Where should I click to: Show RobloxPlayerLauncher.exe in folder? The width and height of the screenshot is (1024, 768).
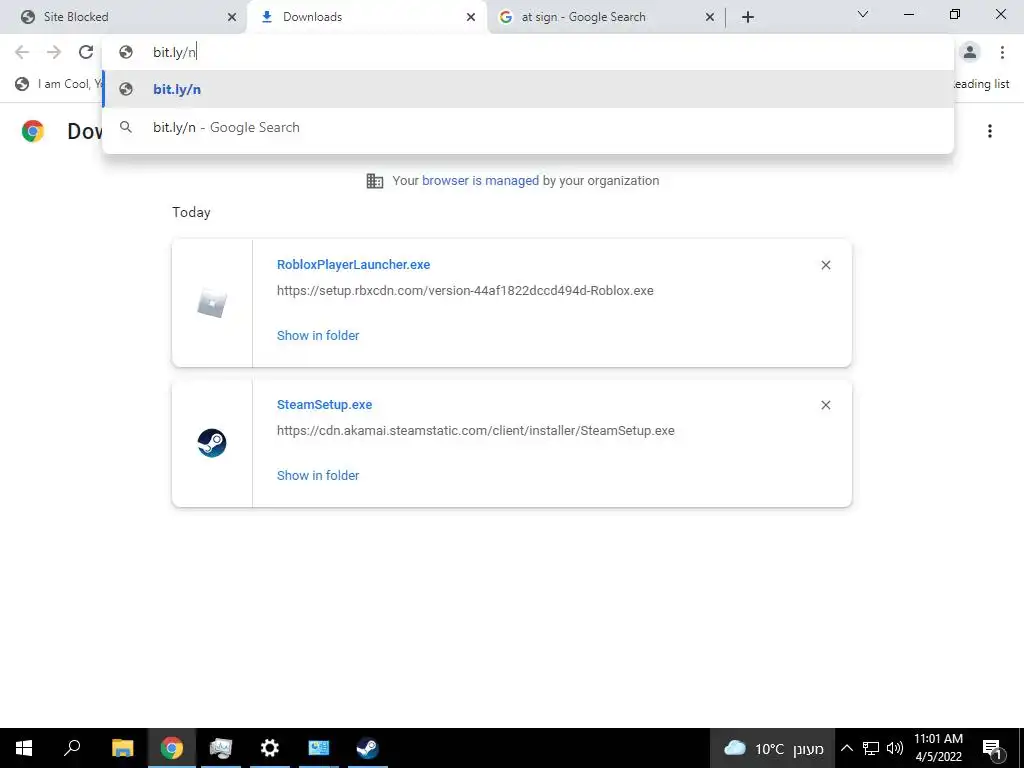318,336
